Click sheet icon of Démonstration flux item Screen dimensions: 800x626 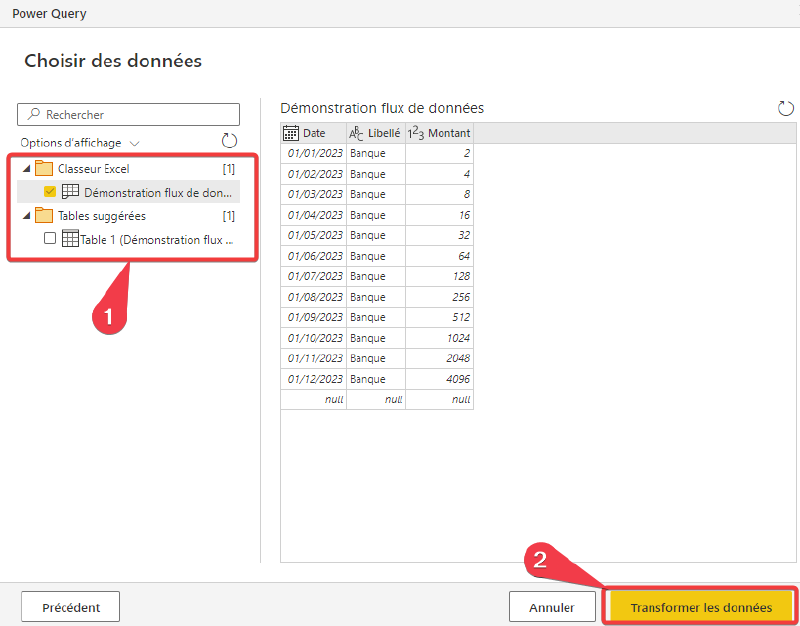[x=70, y=191]
